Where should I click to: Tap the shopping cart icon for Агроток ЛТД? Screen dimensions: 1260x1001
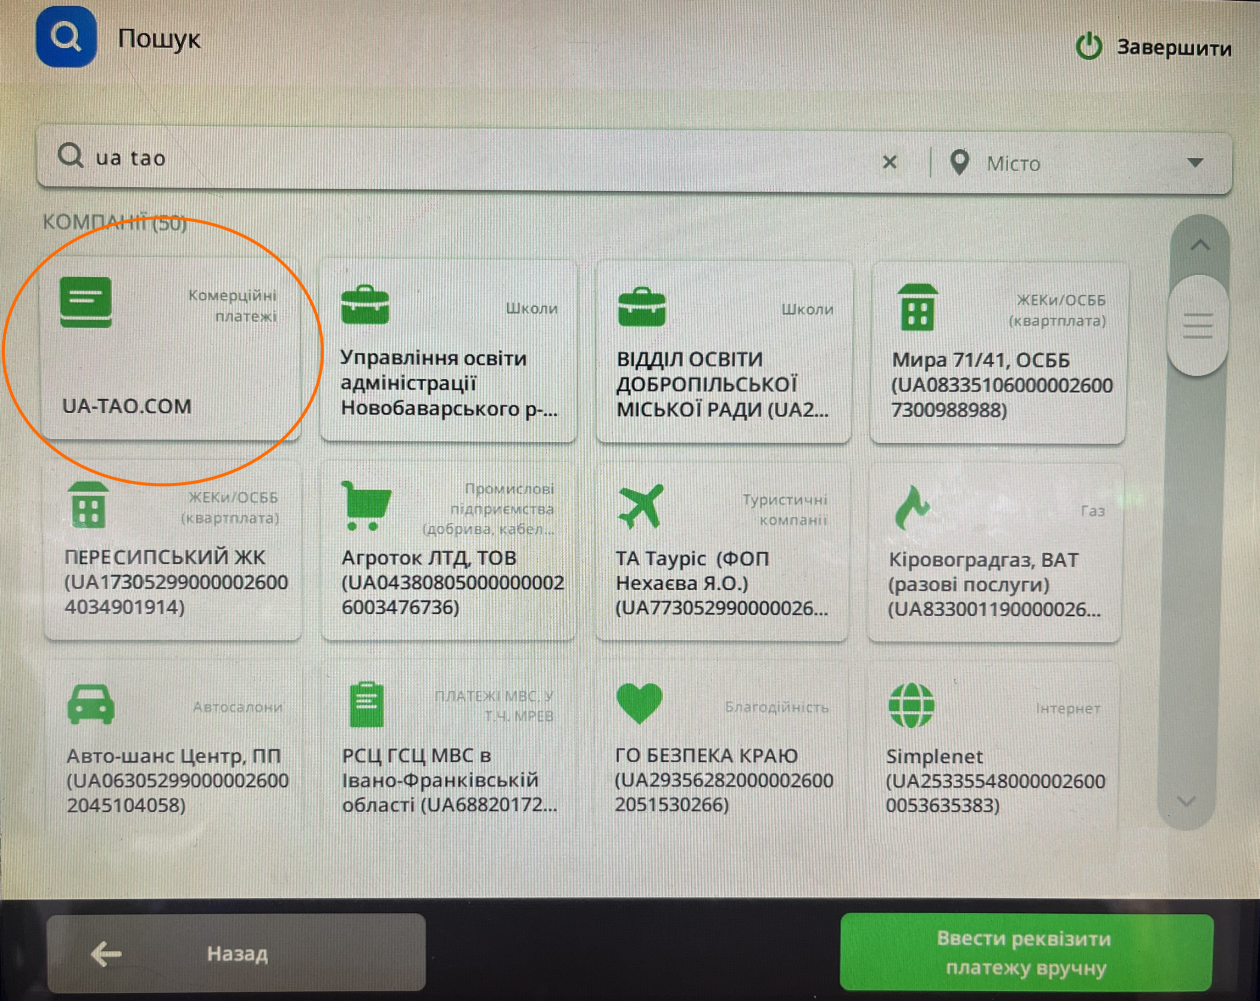pos(365,506)
